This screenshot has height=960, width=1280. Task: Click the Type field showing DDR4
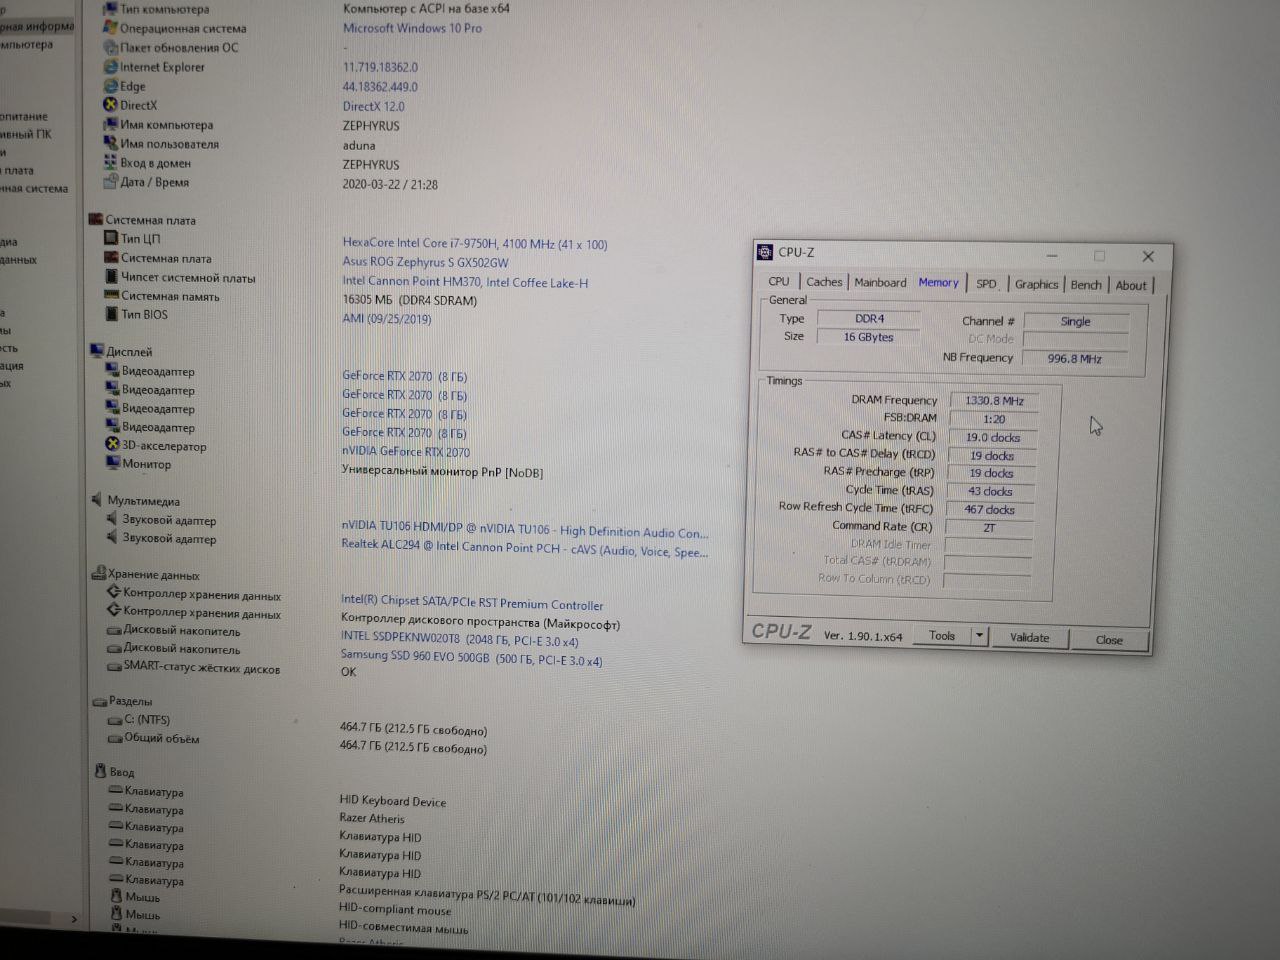click(869, 318)
